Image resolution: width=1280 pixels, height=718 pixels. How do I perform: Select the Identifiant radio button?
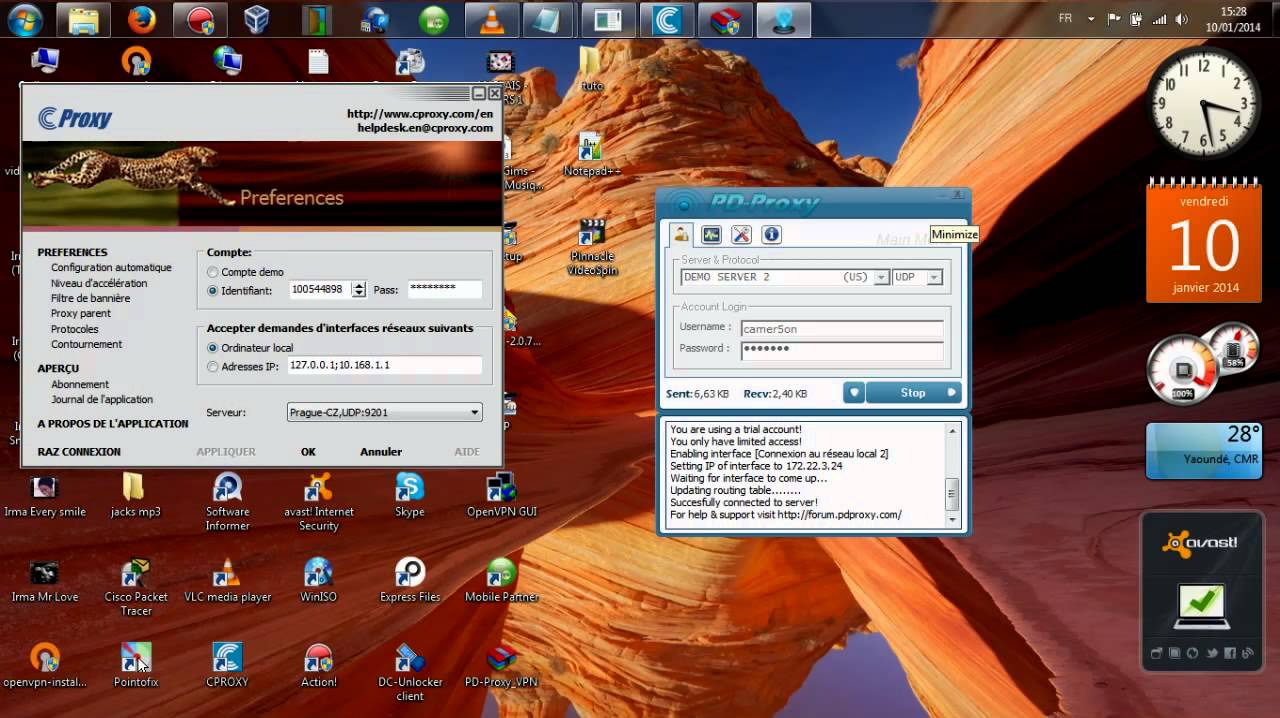[212, 291]
